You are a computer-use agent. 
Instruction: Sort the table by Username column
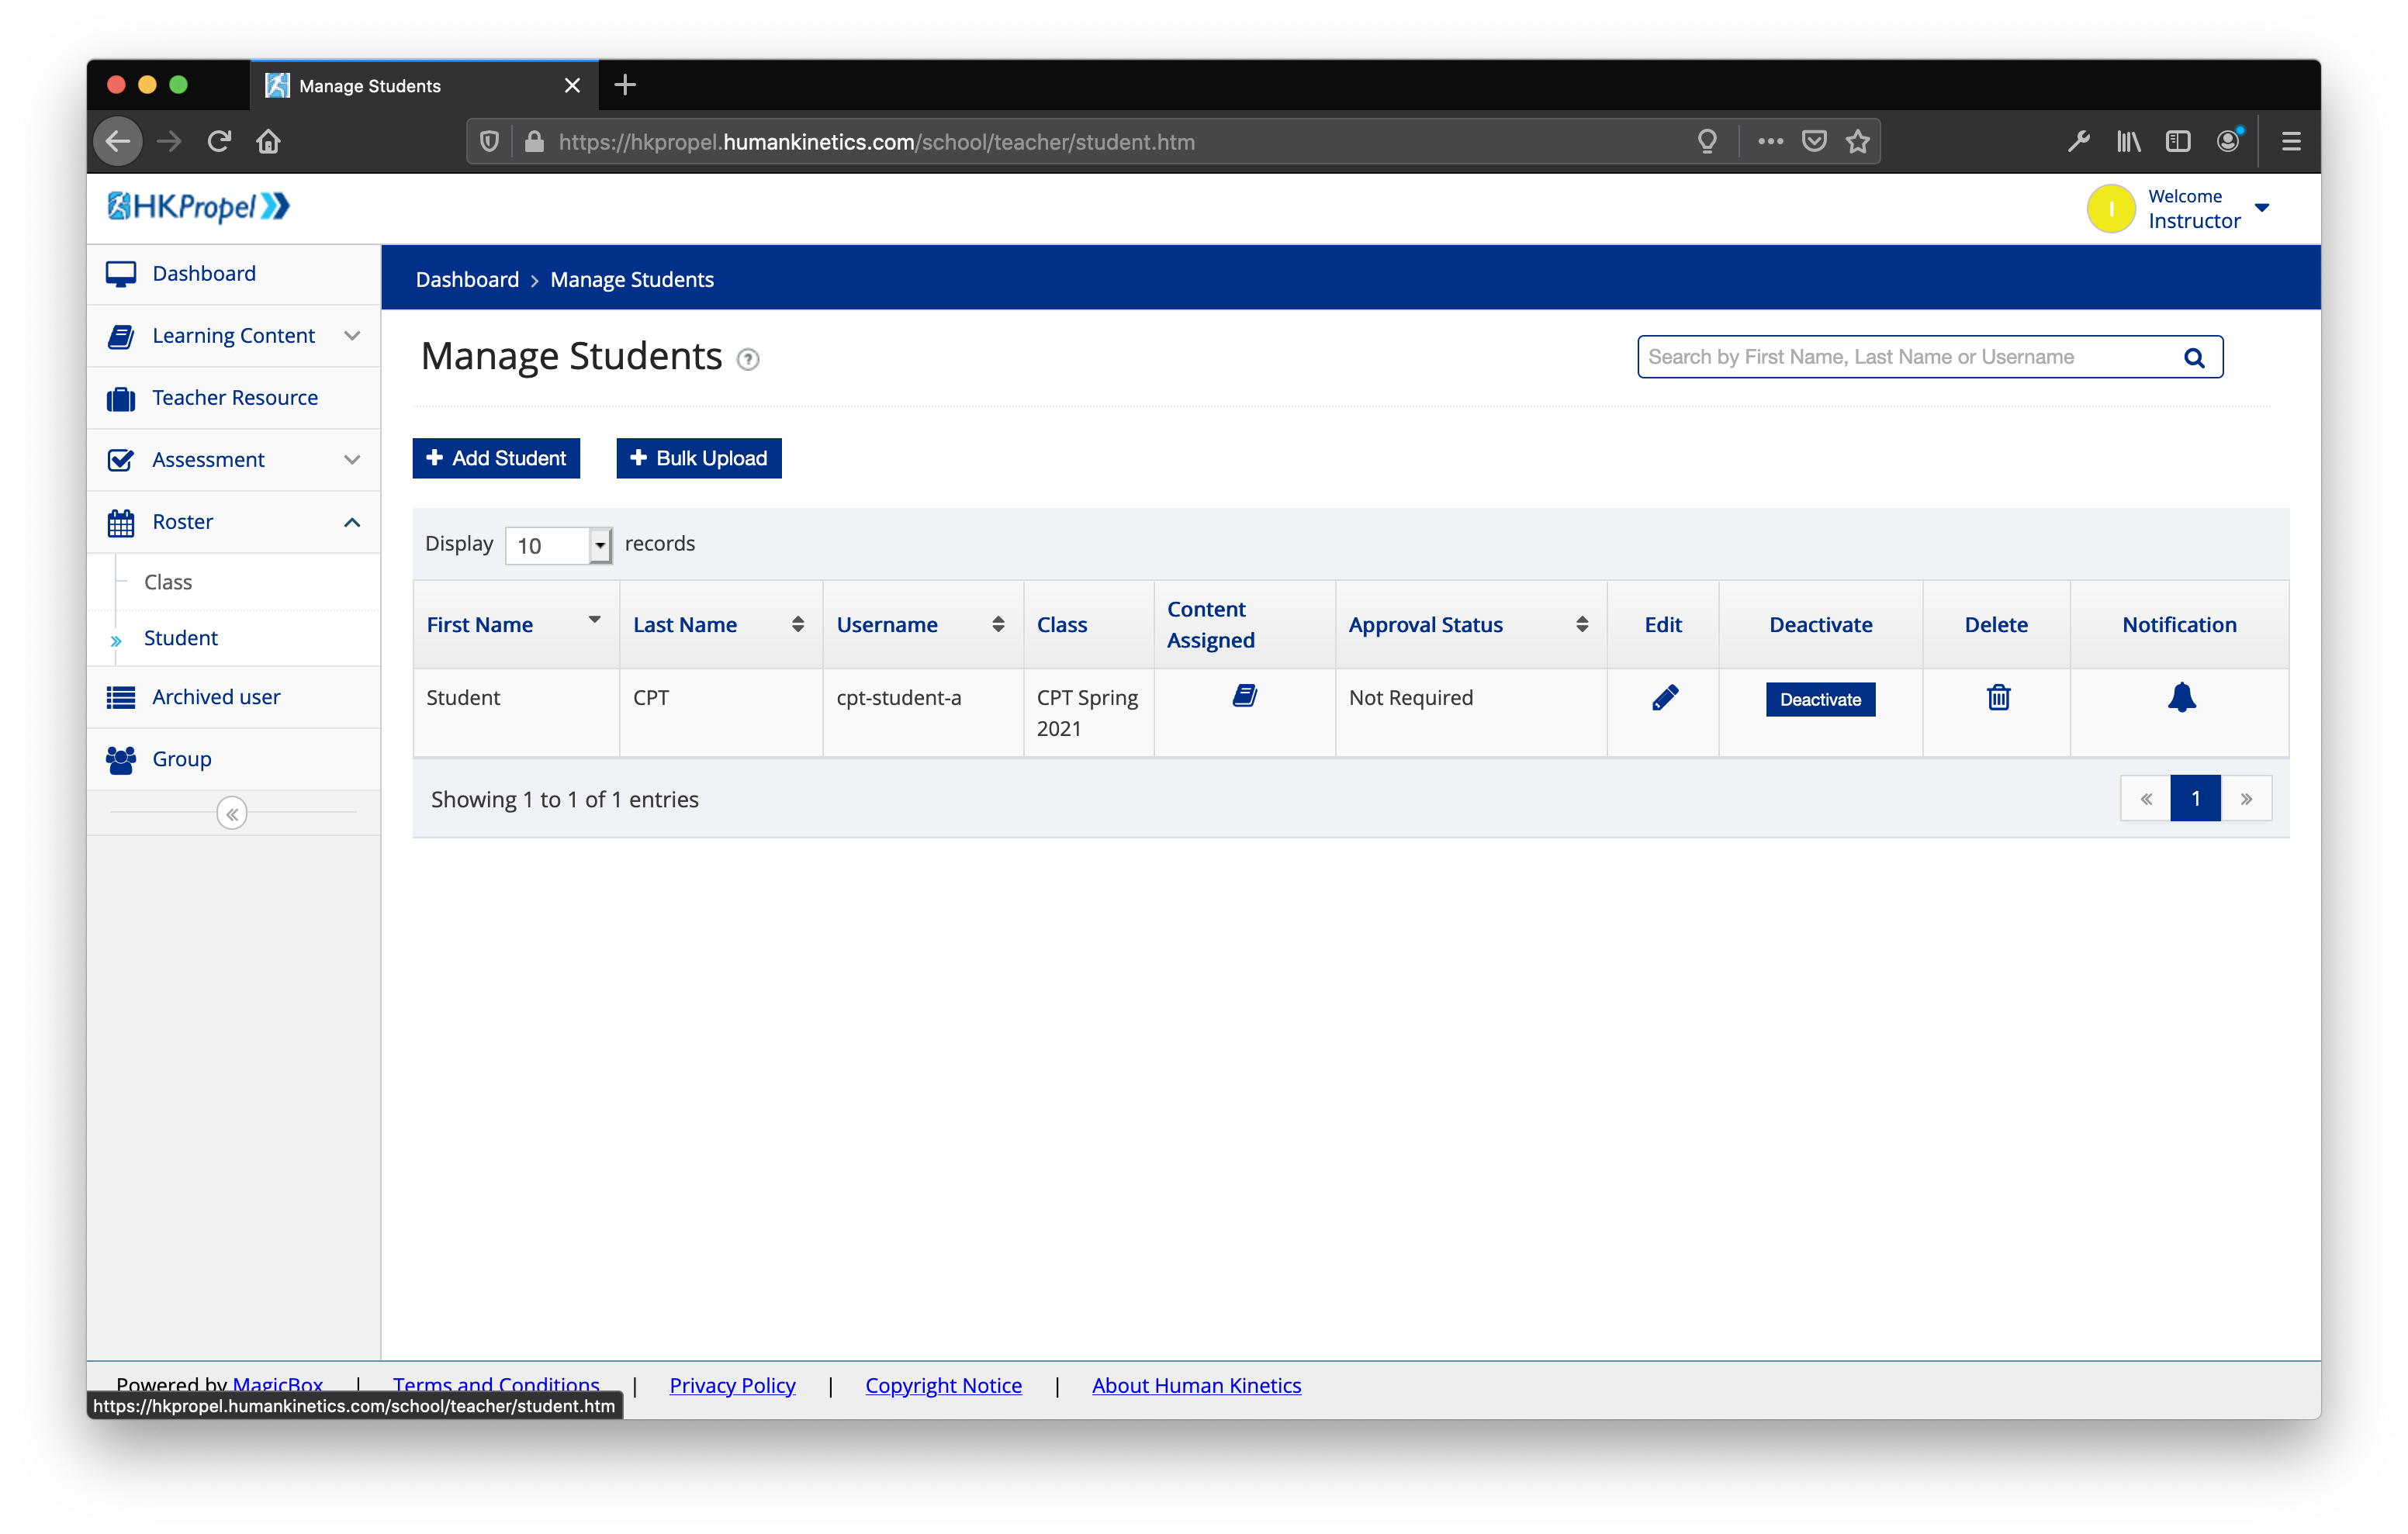point(997,624)
